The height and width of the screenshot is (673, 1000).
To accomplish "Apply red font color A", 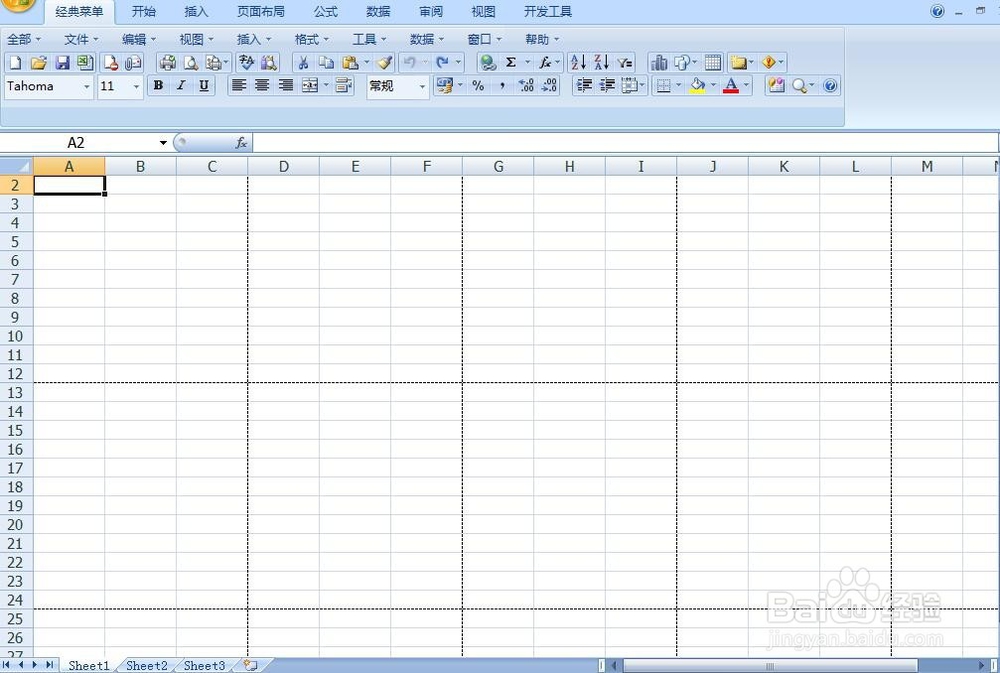I will [x=731, y=85].
